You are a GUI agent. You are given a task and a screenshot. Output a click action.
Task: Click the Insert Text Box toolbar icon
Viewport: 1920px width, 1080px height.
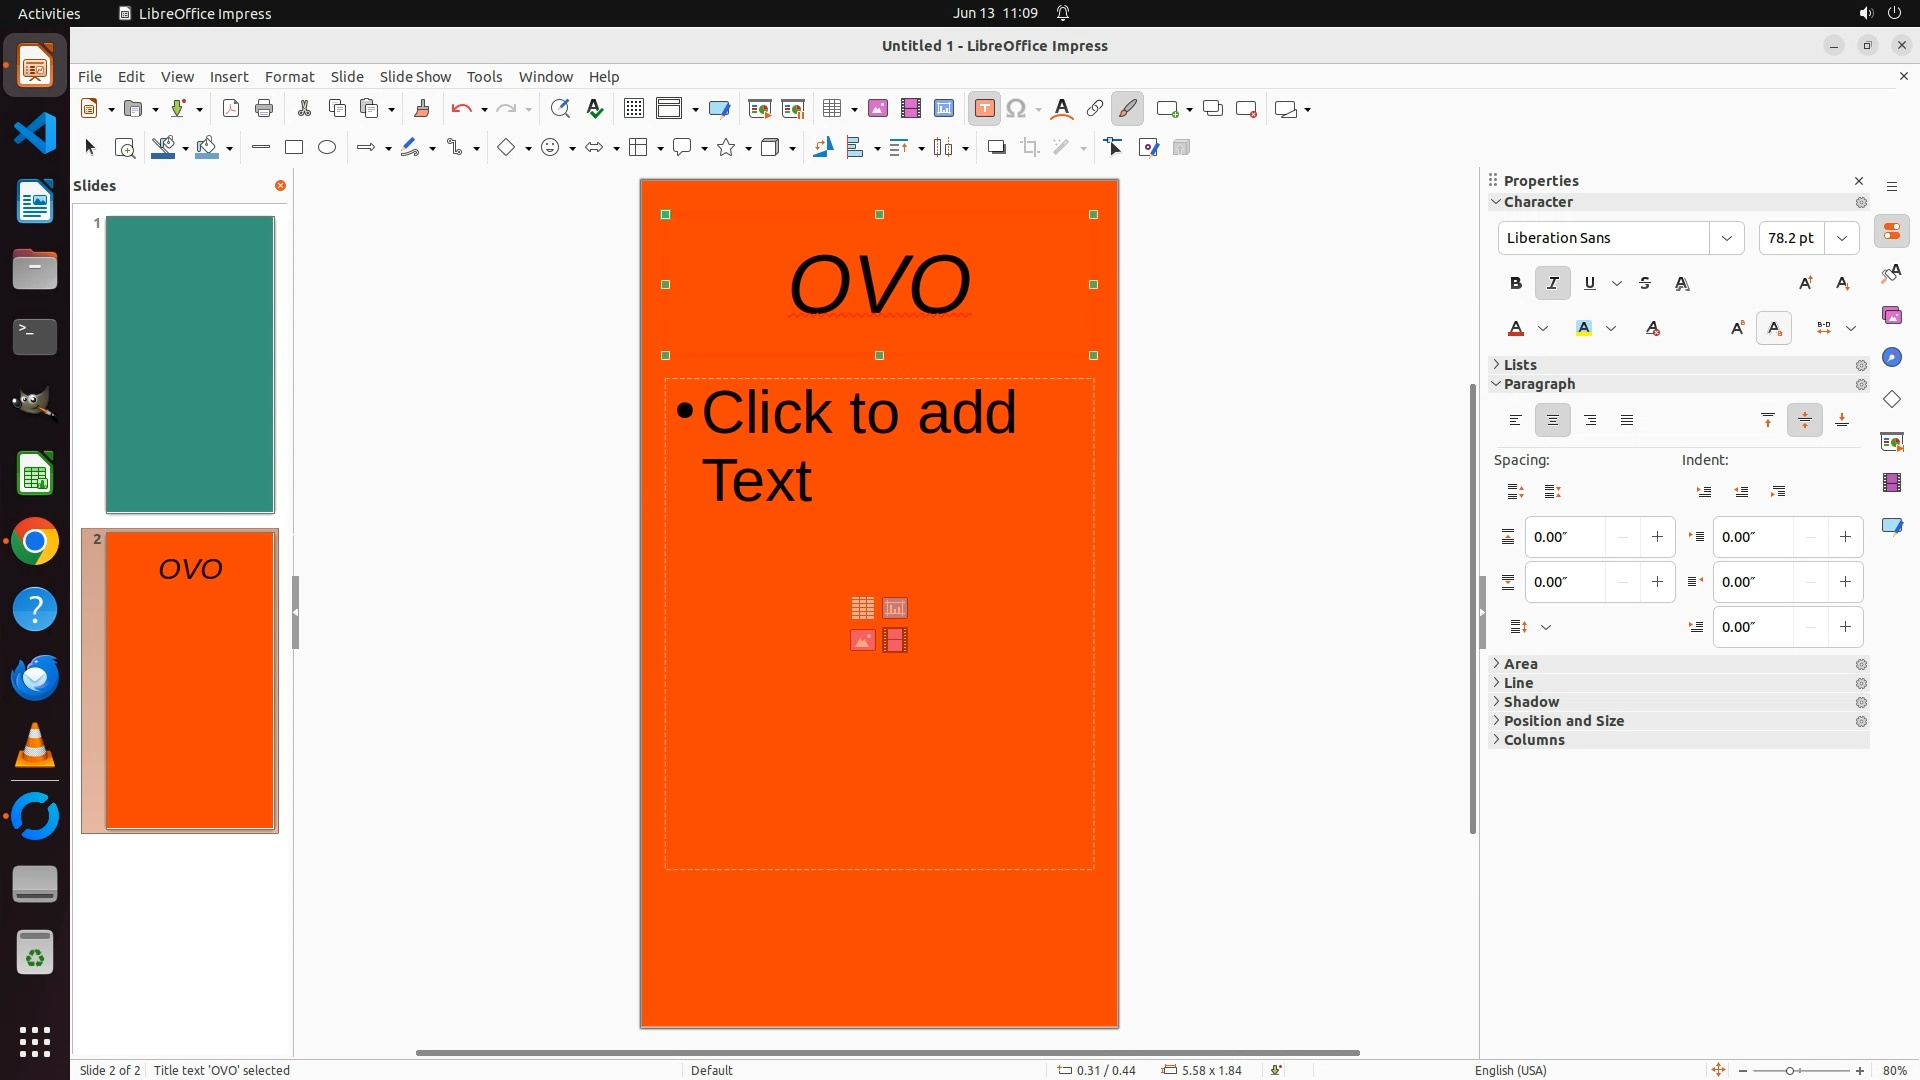point(984,109)
